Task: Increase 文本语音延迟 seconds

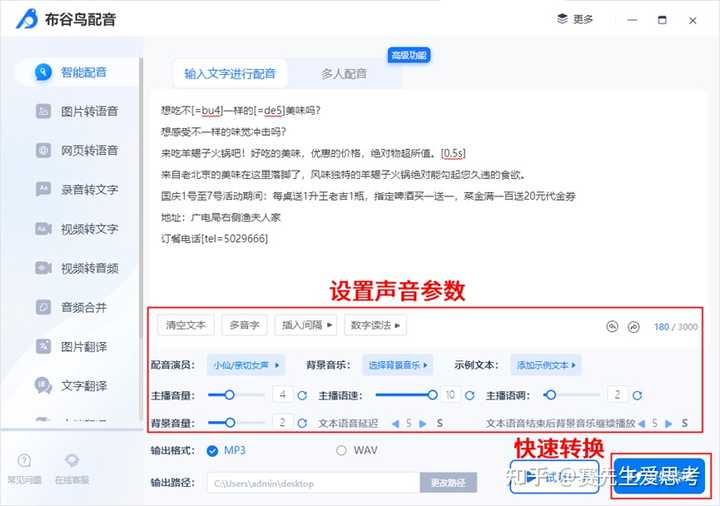Action: [x=423, y=423]
